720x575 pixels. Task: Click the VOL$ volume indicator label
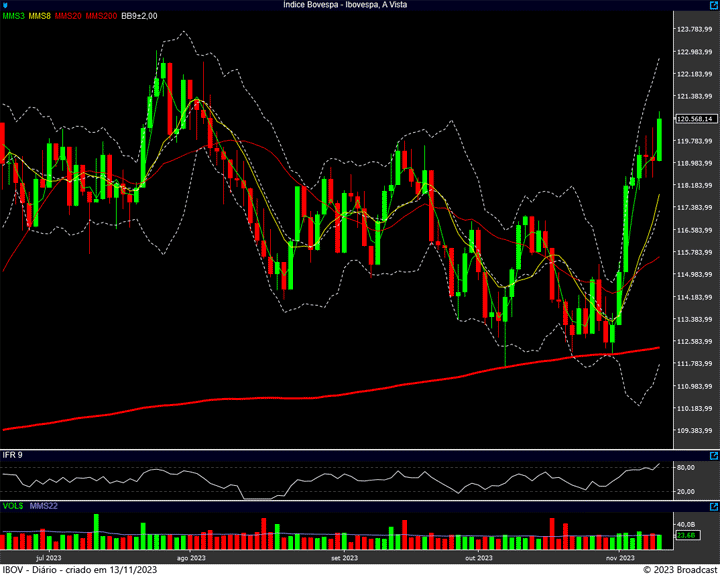pos(13,506)
